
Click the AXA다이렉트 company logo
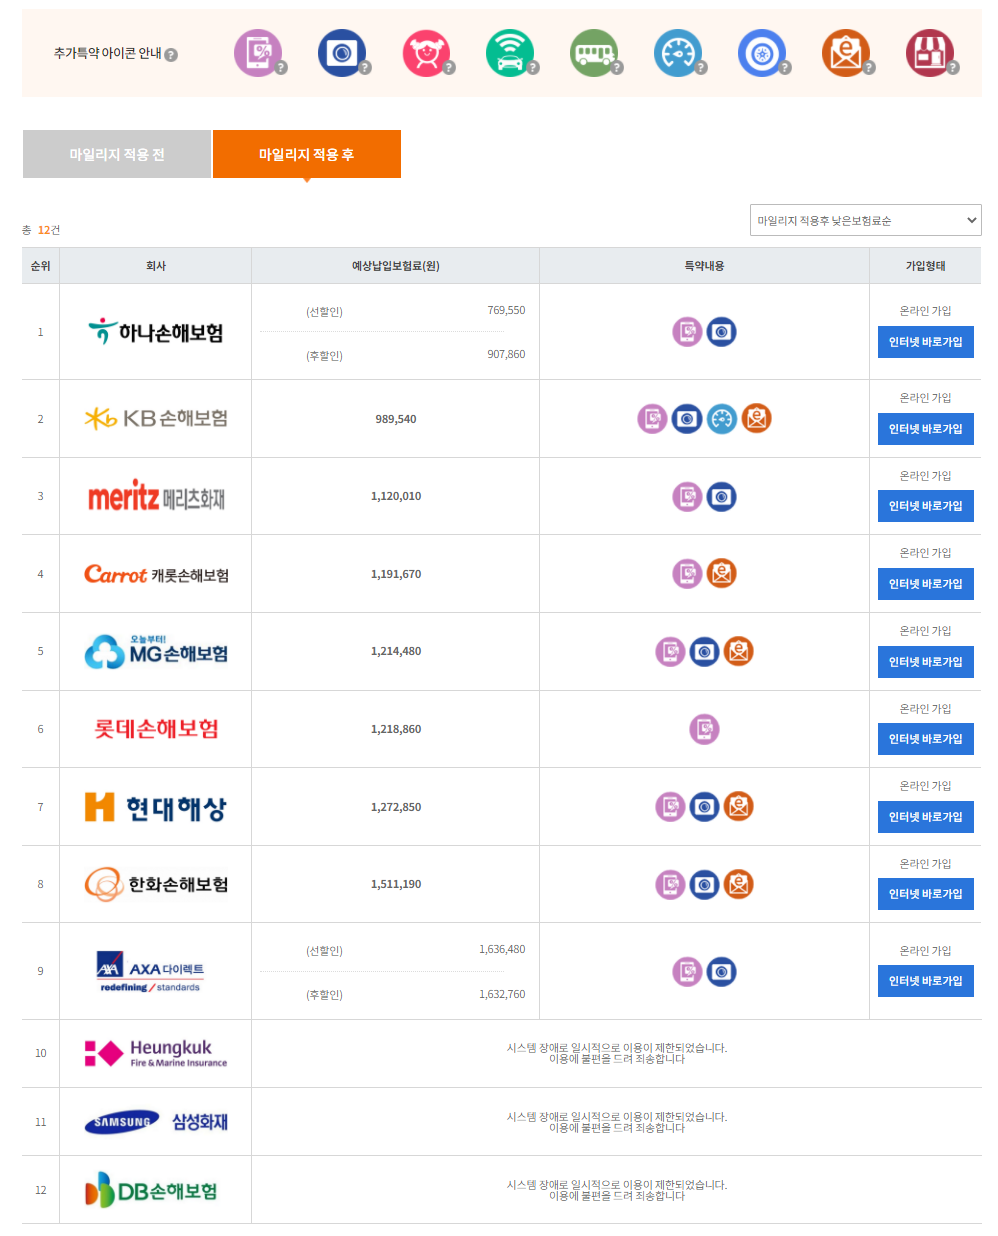point(152,971)
